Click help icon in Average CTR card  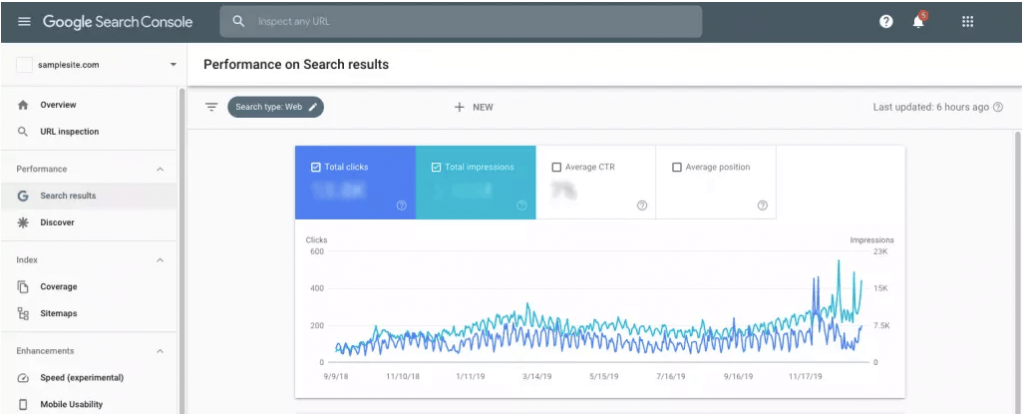(642, 205)
